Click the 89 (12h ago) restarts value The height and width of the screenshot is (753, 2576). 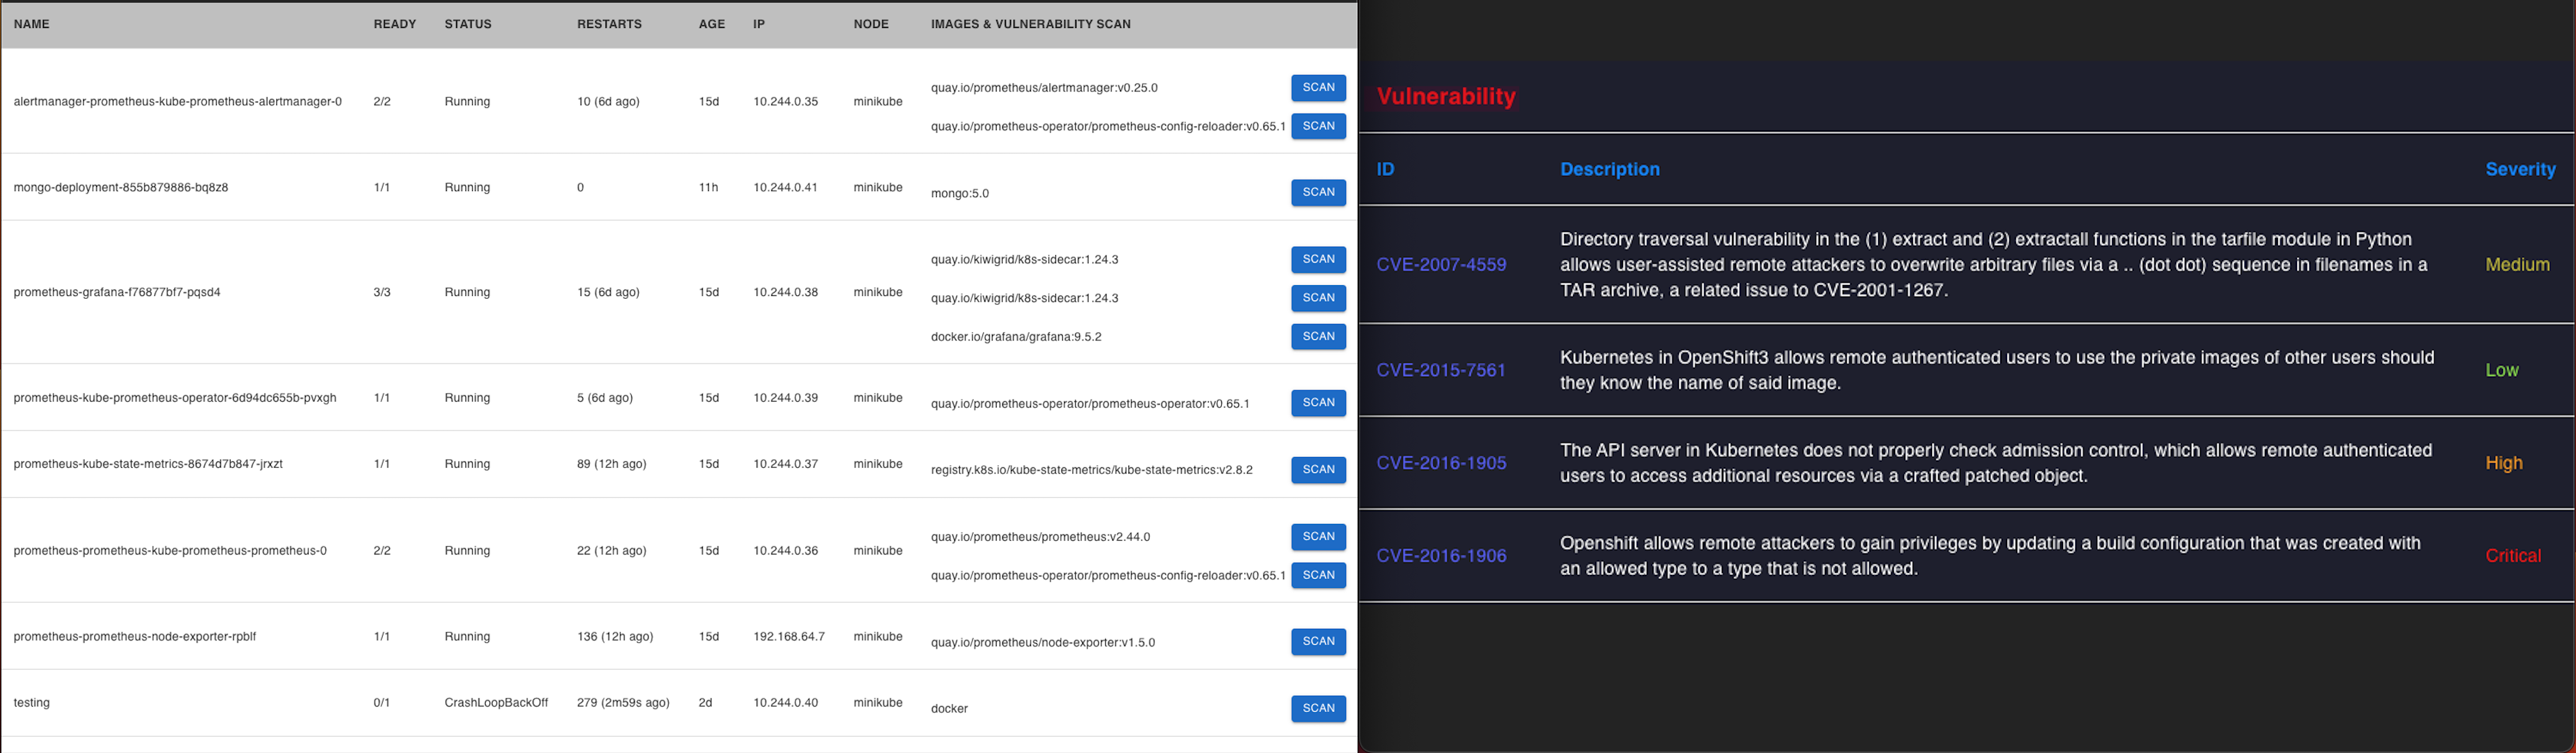(612, 464)
